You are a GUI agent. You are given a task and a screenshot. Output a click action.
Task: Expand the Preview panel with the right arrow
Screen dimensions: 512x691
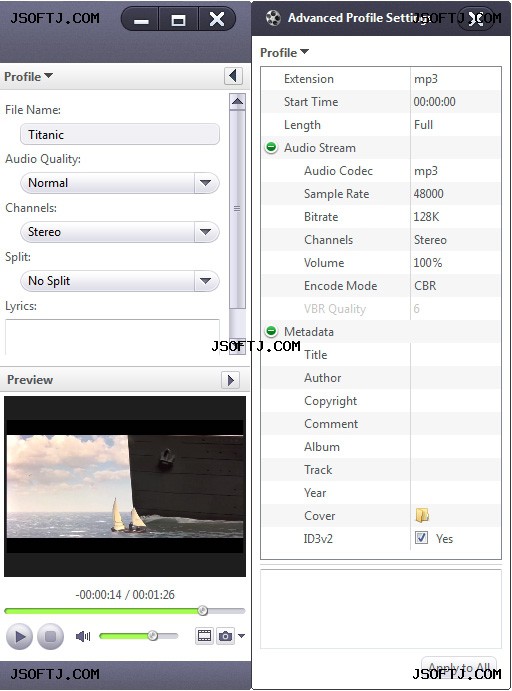coord(230,380)
